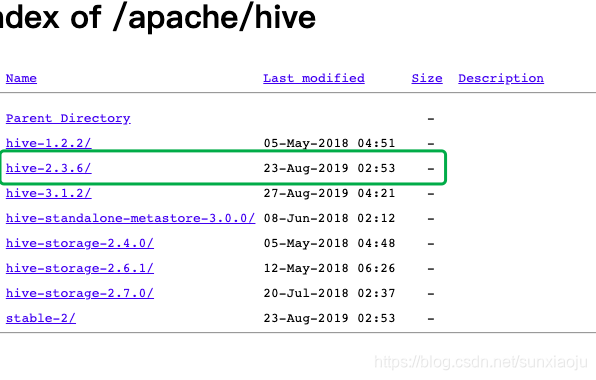596x380 pixels.
Task: Go to Parent Directory
Action: click(68, 118)
